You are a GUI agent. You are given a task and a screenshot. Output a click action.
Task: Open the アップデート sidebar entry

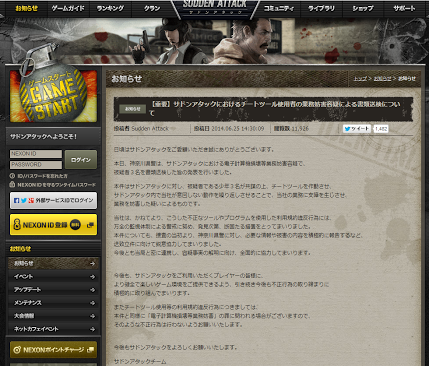coord(53,290)
